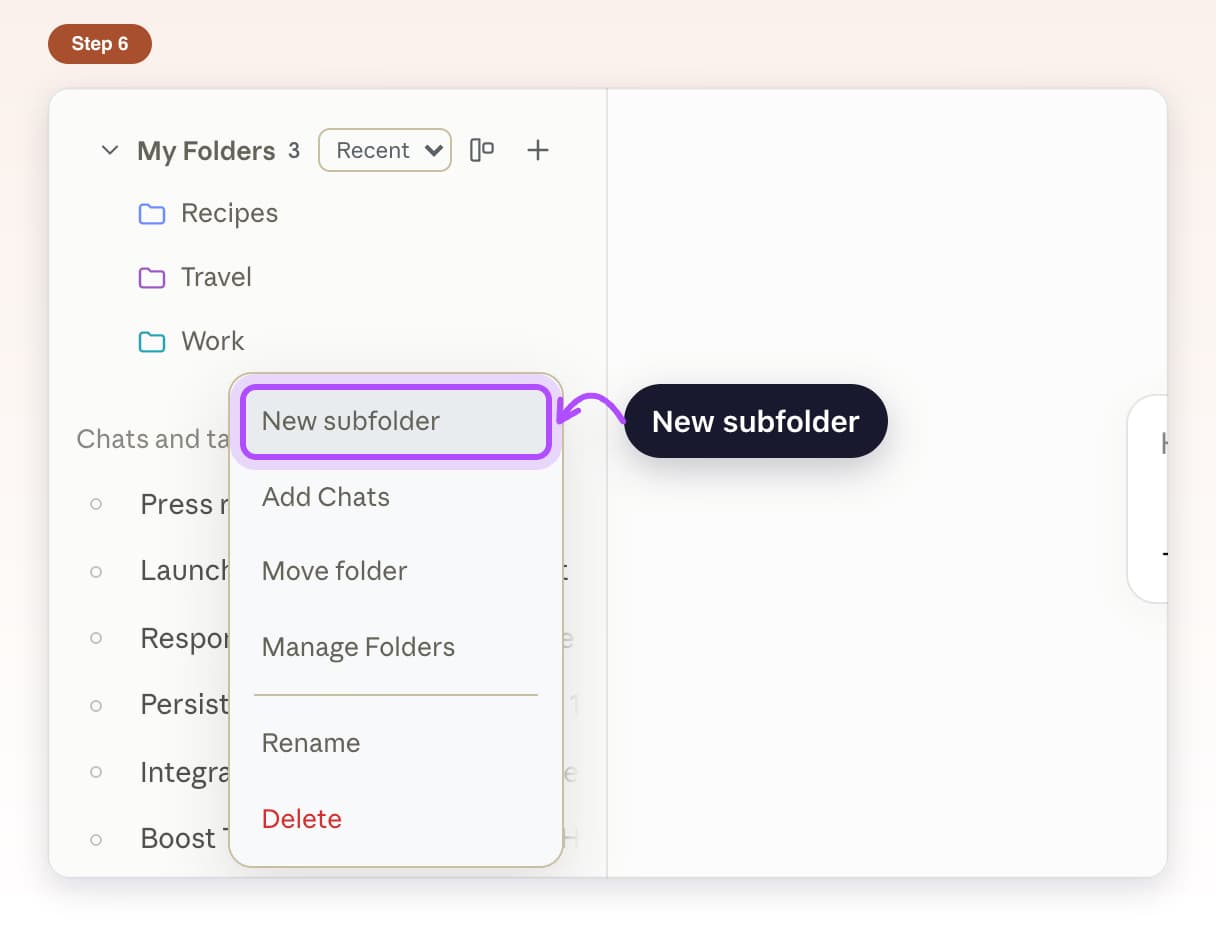This screenshot has height=926, width=1216.
Task: Collapse the My Folders section chevron
Action: point(110,151)
